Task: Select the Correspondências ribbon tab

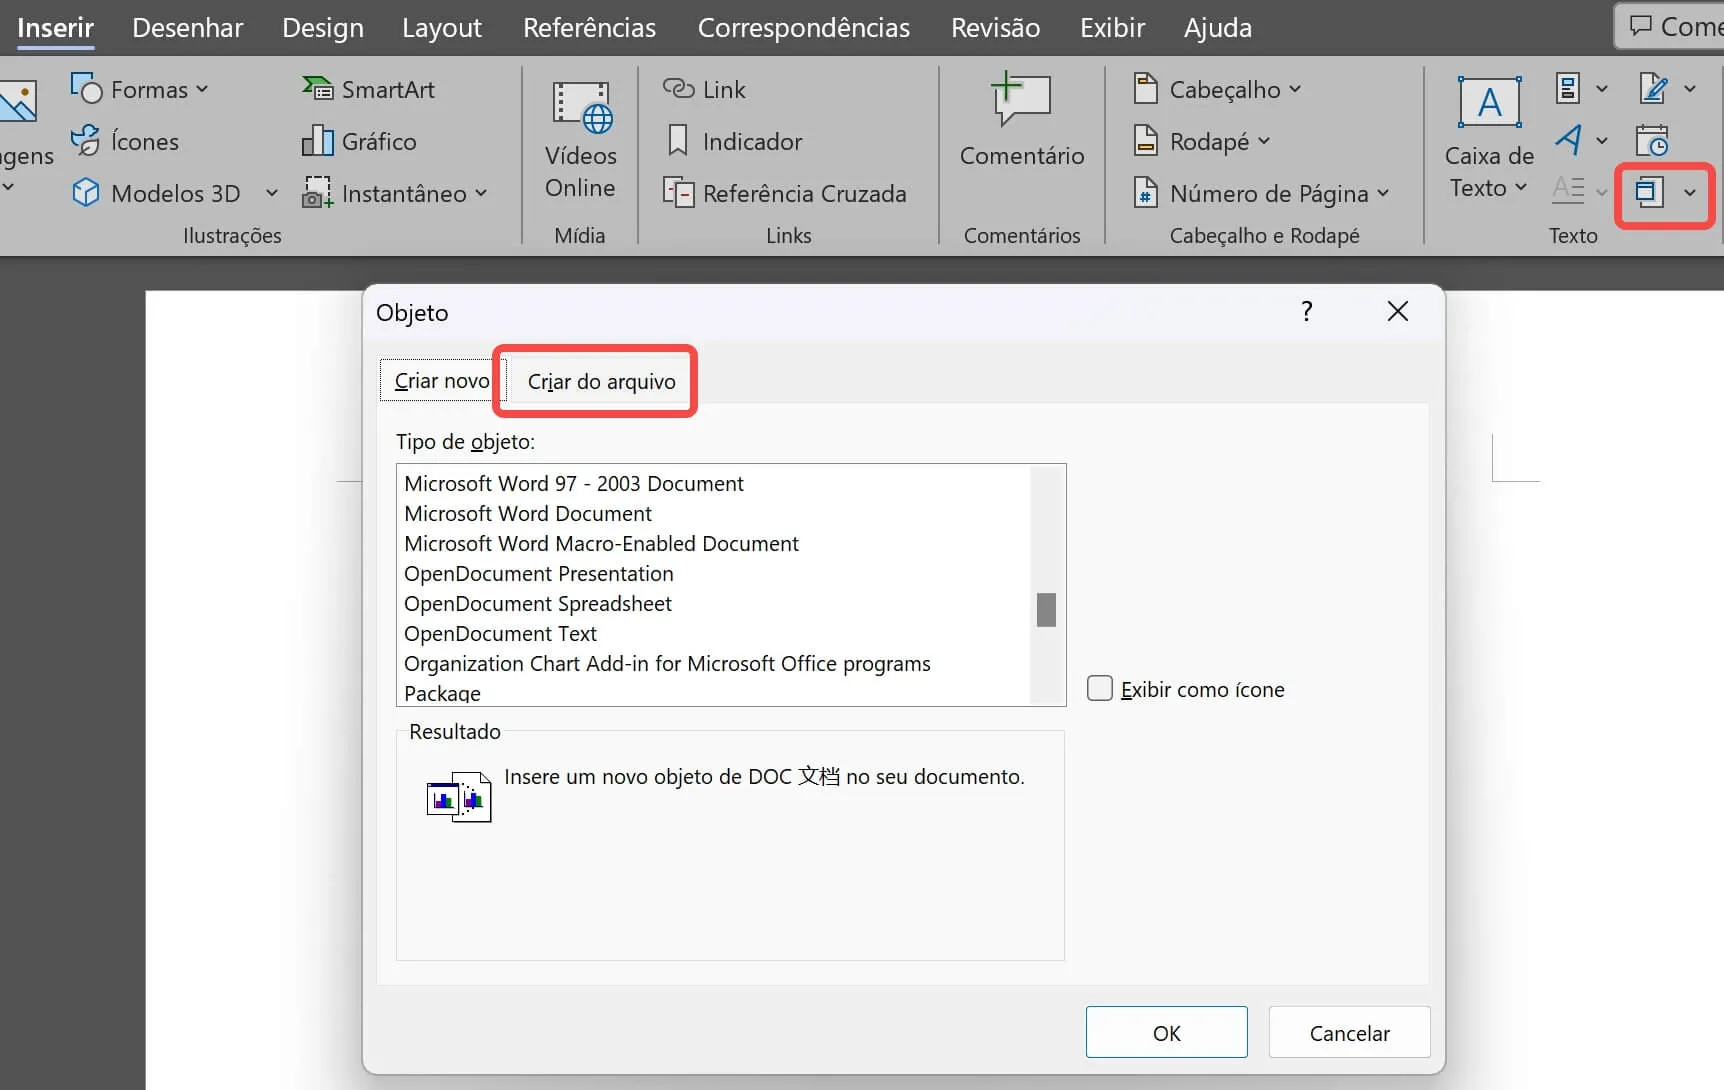Action: (804, 27)
